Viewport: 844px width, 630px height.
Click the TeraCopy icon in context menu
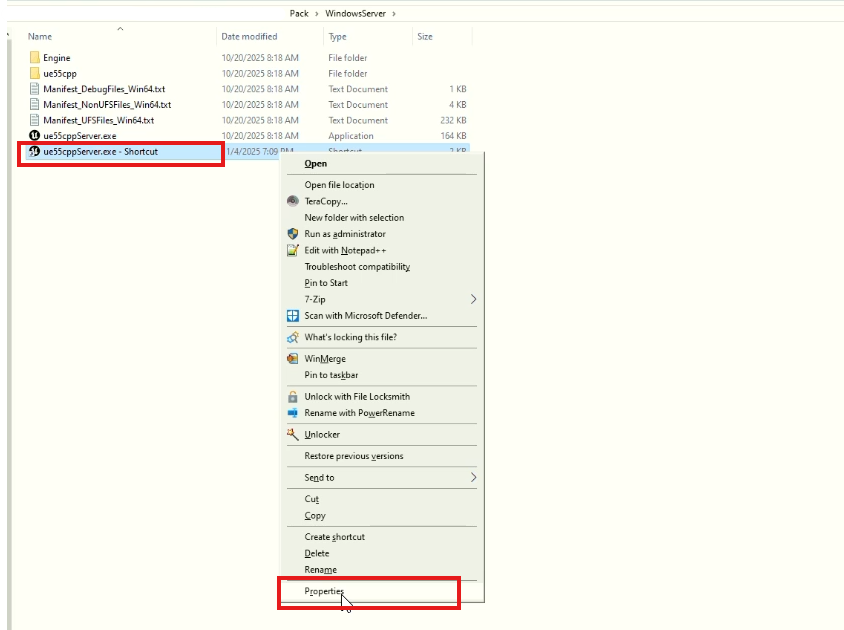click(x=293, y=201)
